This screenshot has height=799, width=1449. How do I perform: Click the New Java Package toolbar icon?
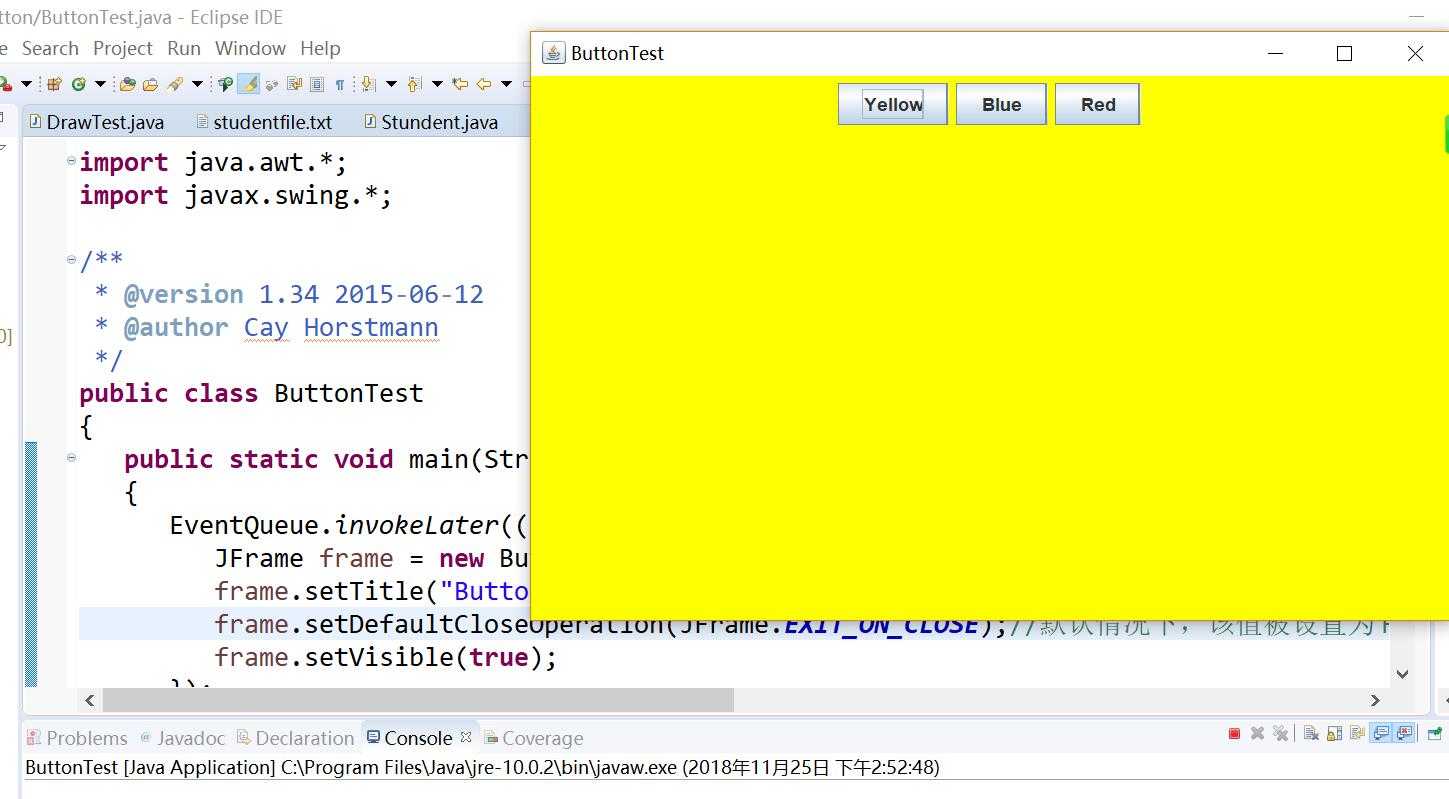(x=55, y=84)
